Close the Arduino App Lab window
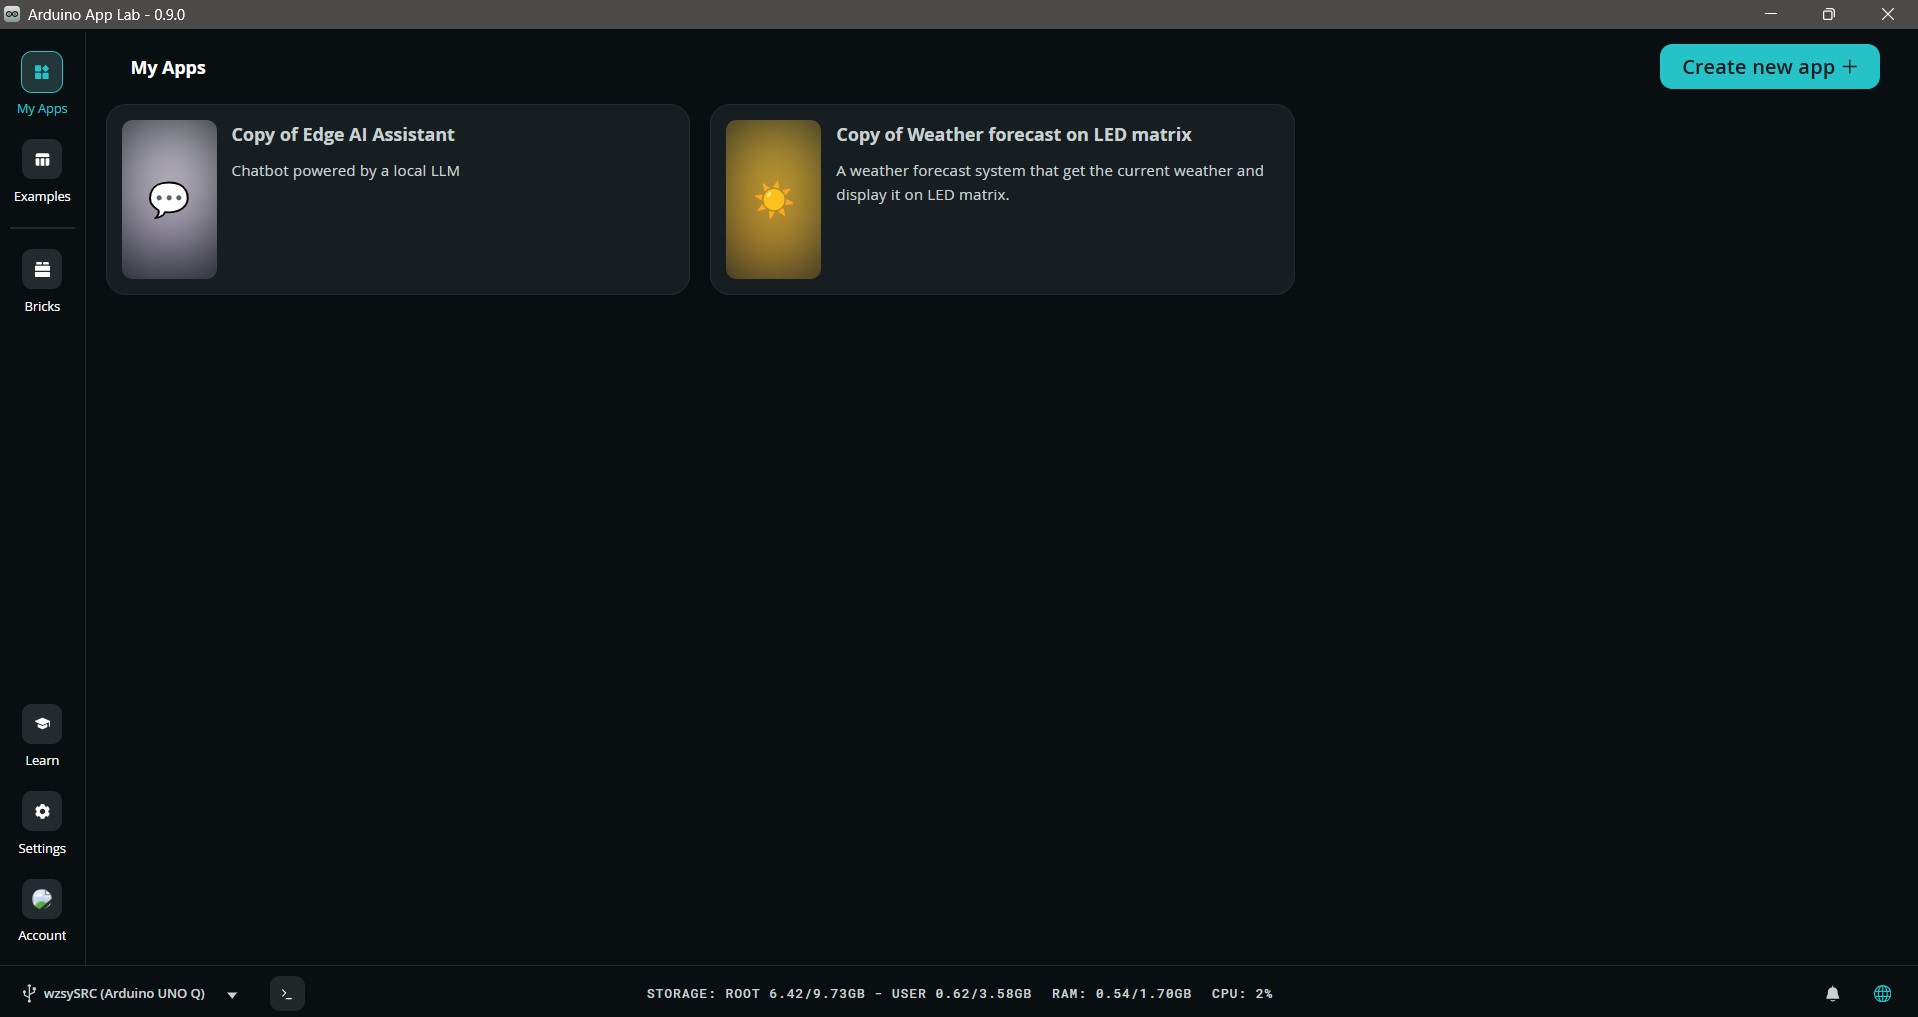The height and width of the screenshot is (1017, 1918). point(1888,14)
